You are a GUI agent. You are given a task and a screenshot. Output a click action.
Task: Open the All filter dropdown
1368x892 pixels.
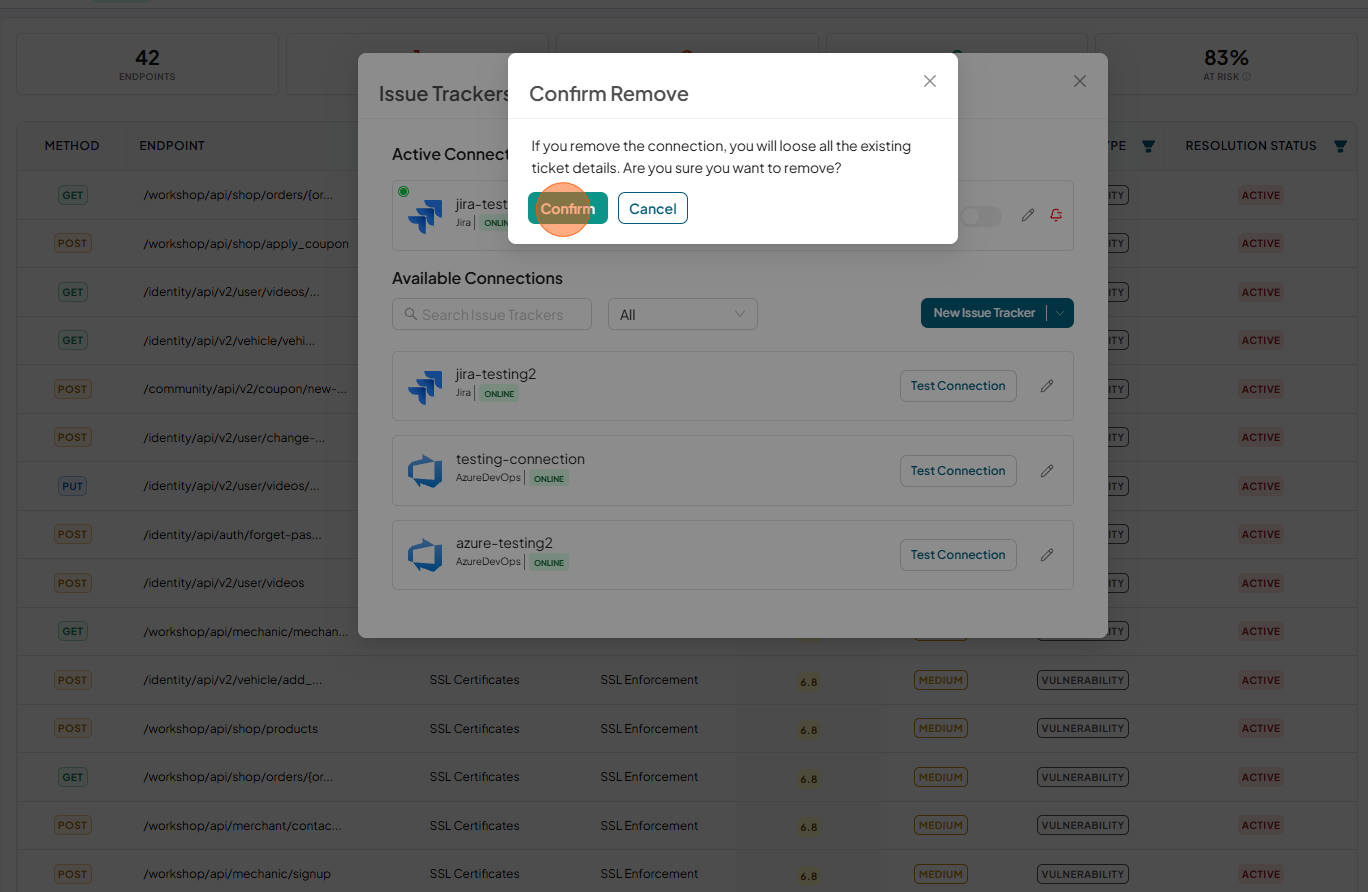pos(683,314)
